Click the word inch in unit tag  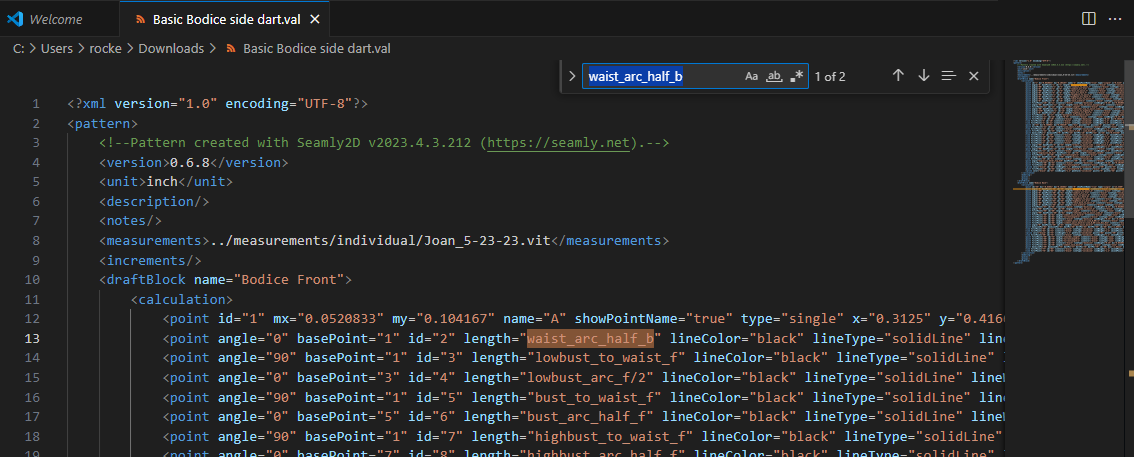[162, 181]
